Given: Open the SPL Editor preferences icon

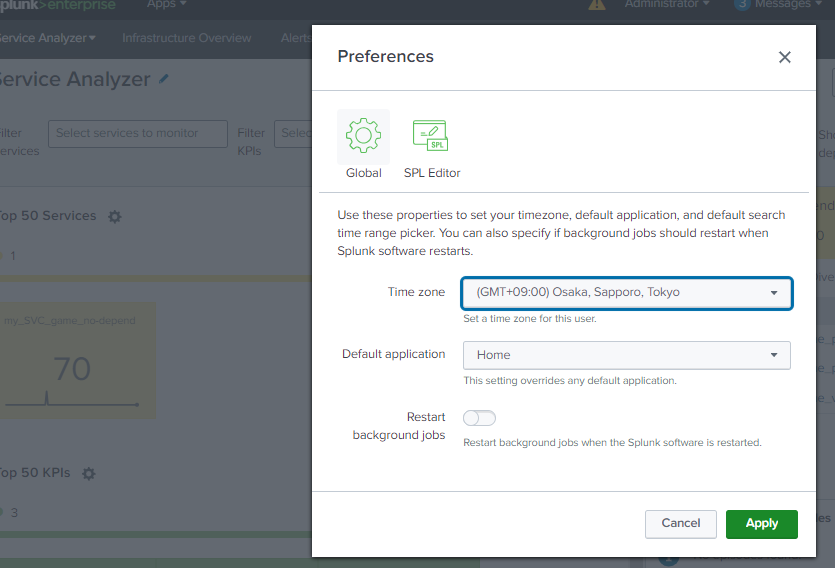Looking at the screenshot, I should 431,136.
